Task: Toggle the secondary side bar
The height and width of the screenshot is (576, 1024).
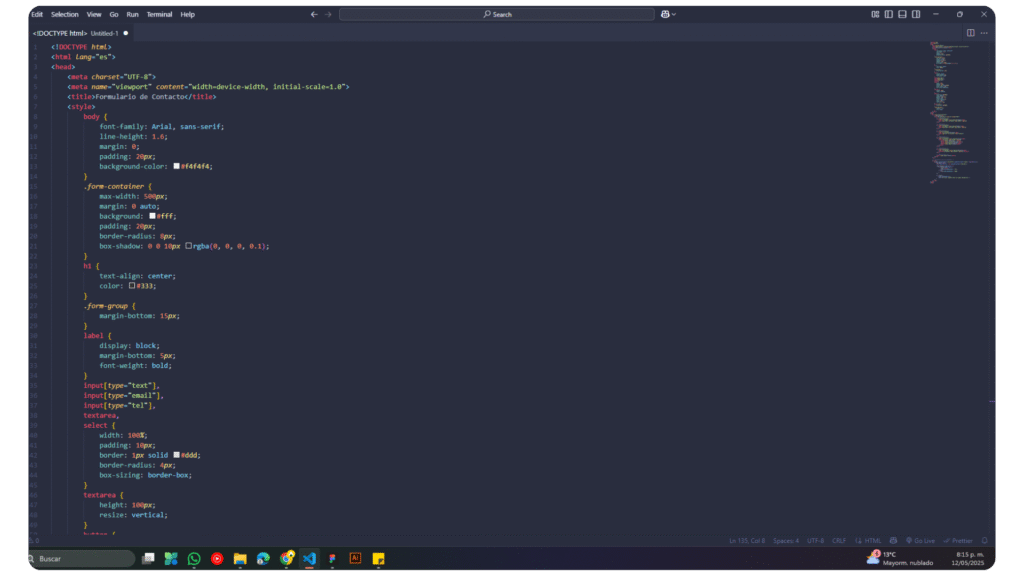Action: tap(916, 14)
